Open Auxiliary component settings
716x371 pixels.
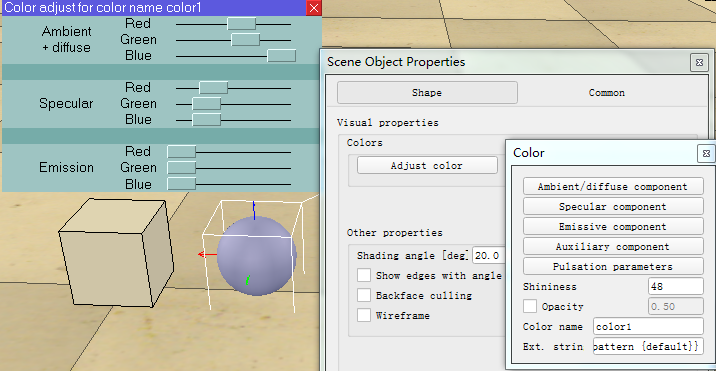(613, 247)
